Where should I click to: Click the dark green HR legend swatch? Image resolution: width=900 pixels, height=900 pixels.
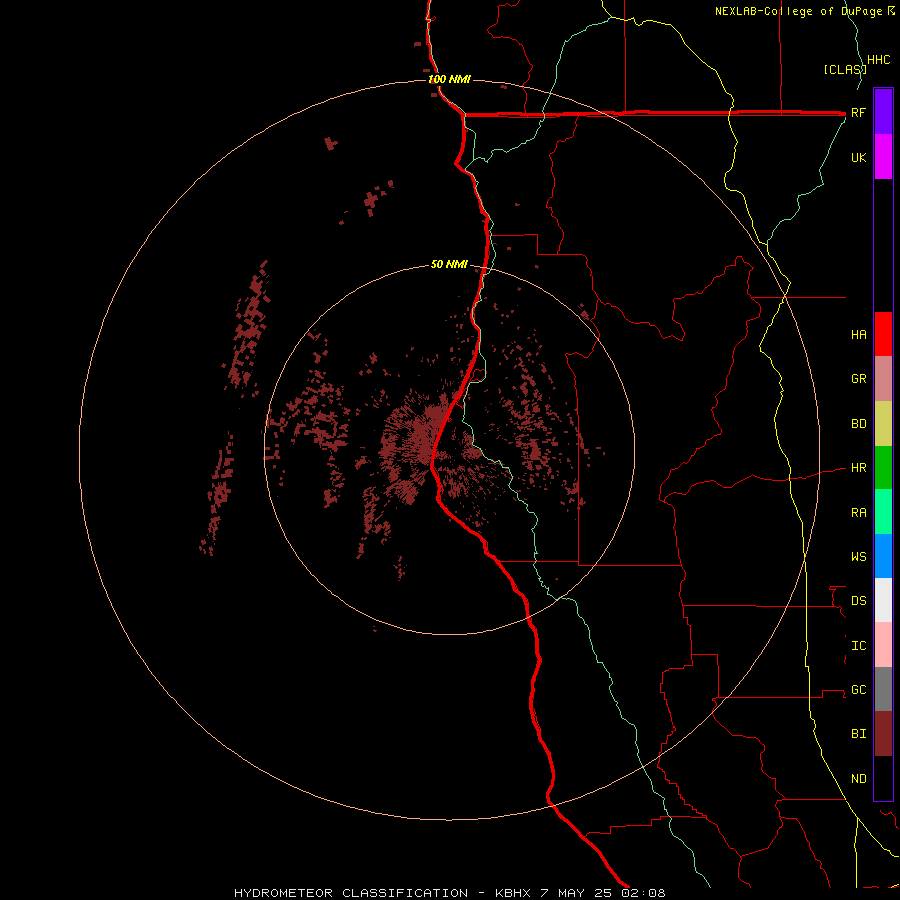(883, 468)
